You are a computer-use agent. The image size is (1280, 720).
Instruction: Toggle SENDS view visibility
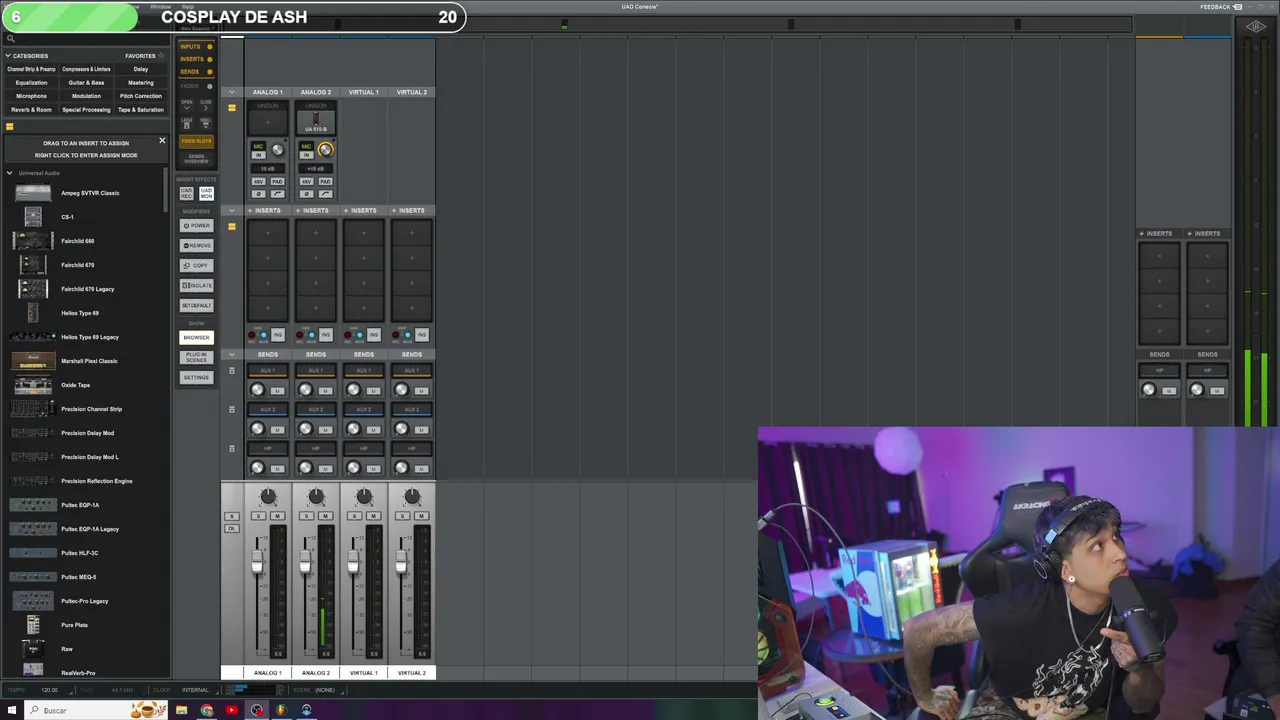196,72
